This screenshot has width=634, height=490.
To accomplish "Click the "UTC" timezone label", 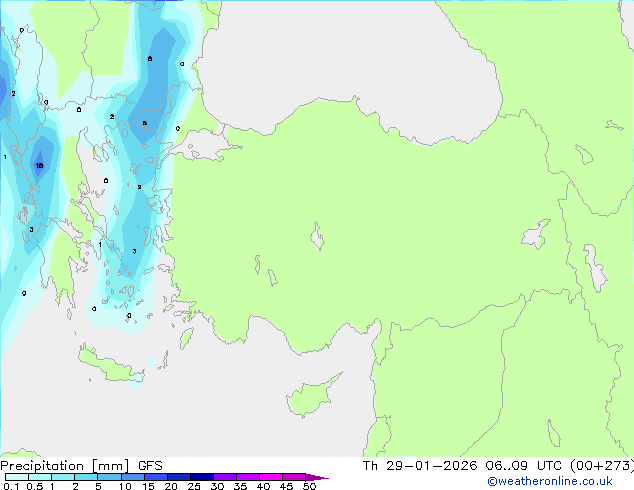I will pyautogui.click(x=549, y=466).
